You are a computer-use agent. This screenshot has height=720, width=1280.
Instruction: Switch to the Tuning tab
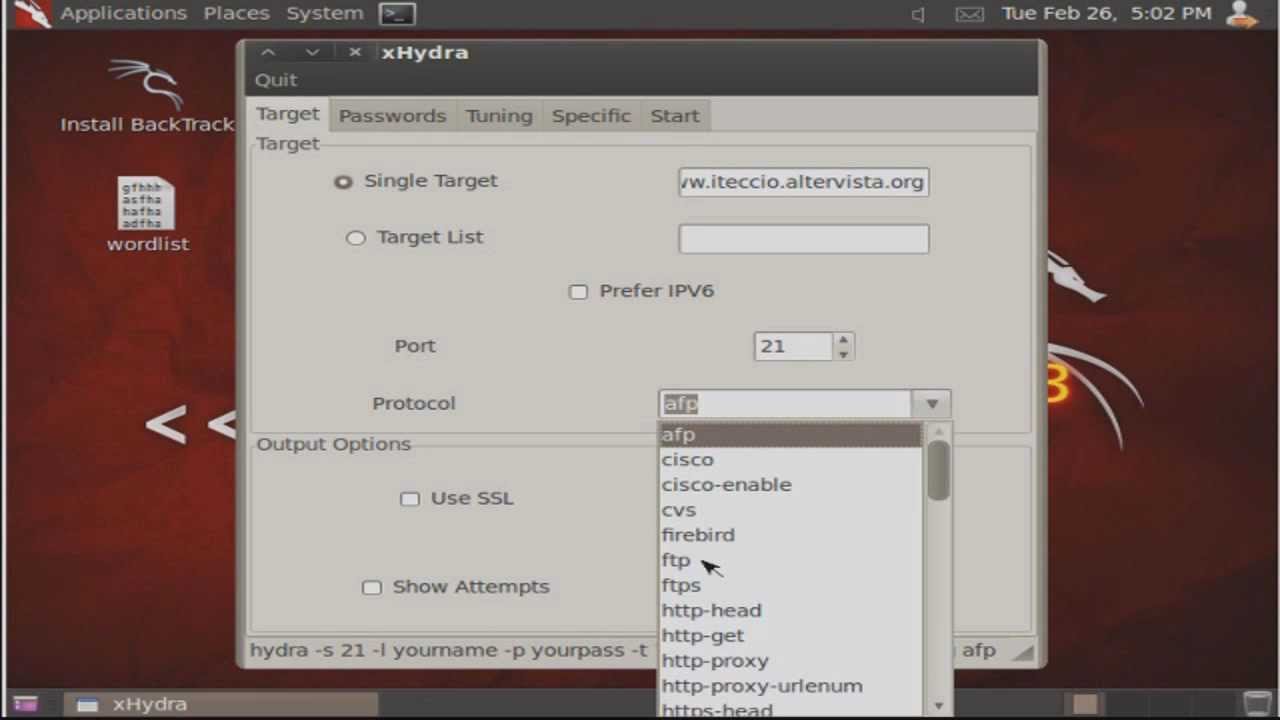point(499,116)
